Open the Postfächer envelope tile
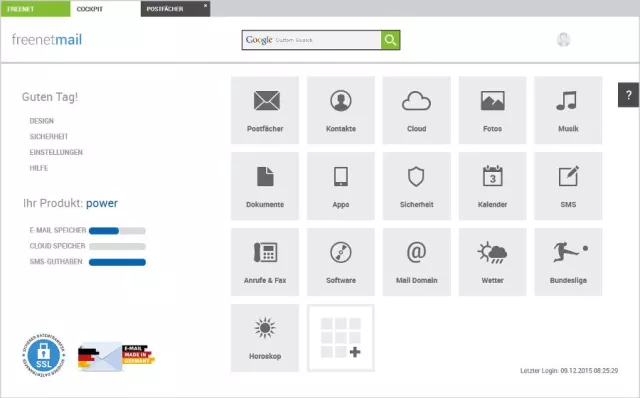This screenshot has height=398, width=640. pos(265,110)
